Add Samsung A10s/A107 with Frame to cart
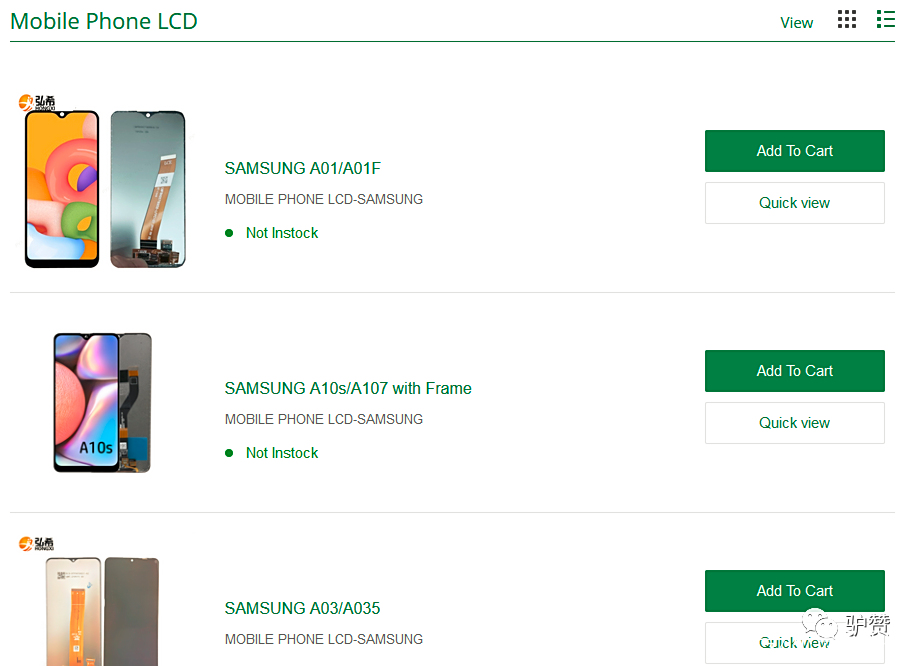The height and width of the screenshot is (666, 920). pos(794,371)
